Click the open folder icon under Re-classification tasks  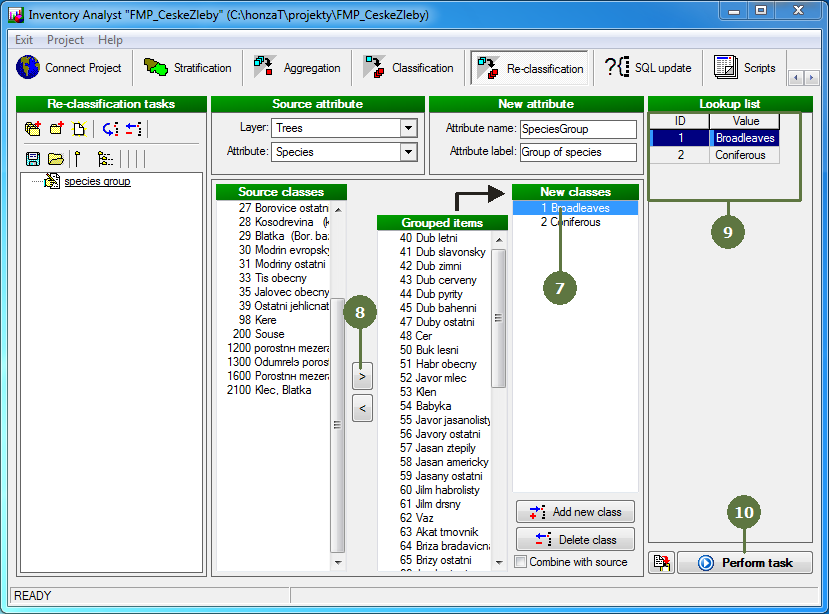point(55,159)
